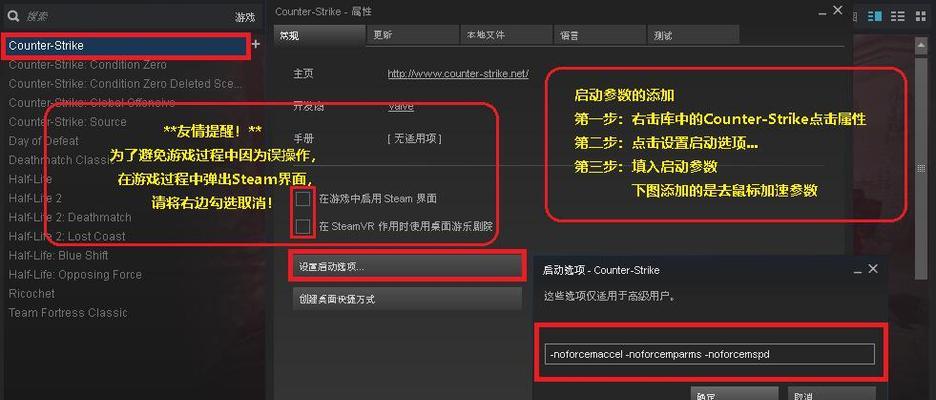Open the counter-strike.net homepage link
The width and height of the screenshot is (936, 400).
458,74
